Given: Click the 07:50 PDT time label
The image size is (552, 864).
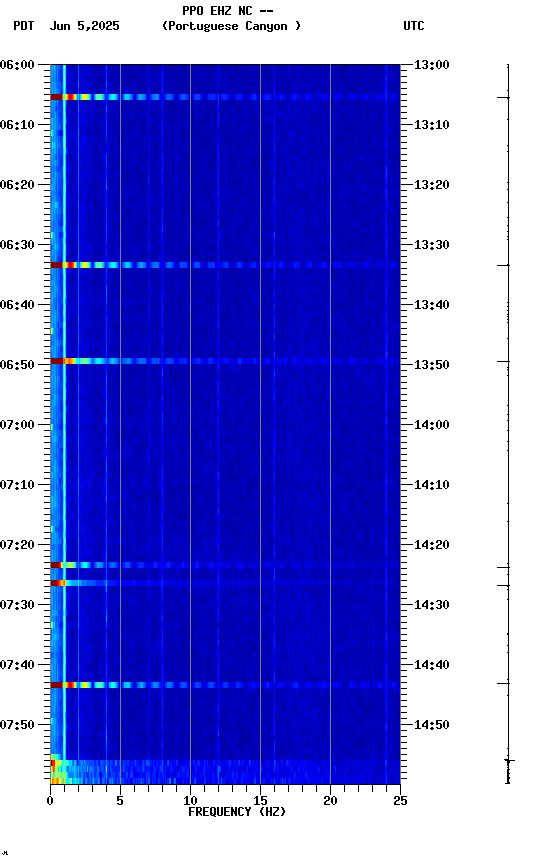Looking at the screenshot, I should pos(17,725).
